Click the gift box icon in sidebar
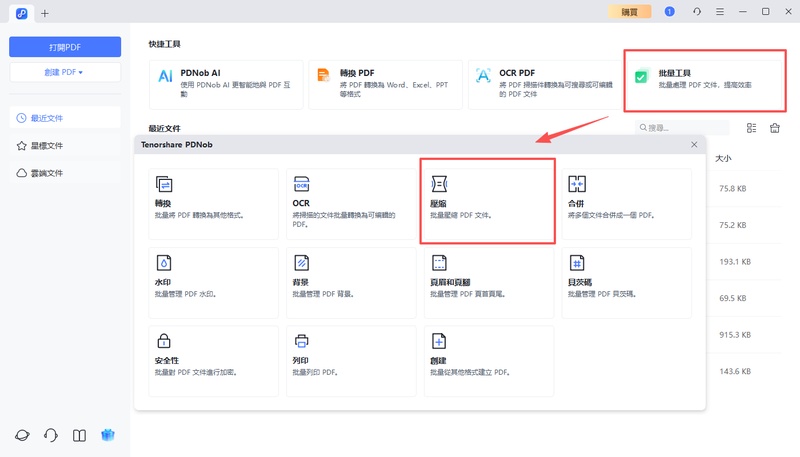 coord(107,435)
